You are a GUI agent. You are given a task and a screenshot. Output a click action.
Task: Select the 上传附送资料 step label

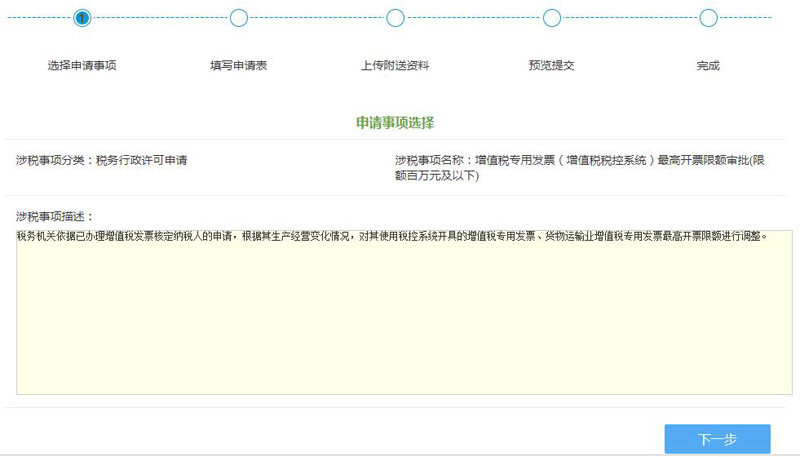pos(395,65)
